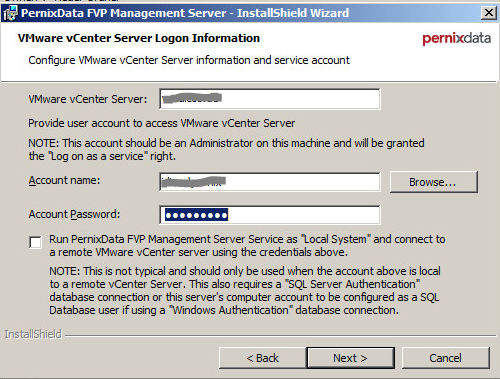500x379 pixels.
Task: Click the 'Account Password:' label
Action: (74, 214)
